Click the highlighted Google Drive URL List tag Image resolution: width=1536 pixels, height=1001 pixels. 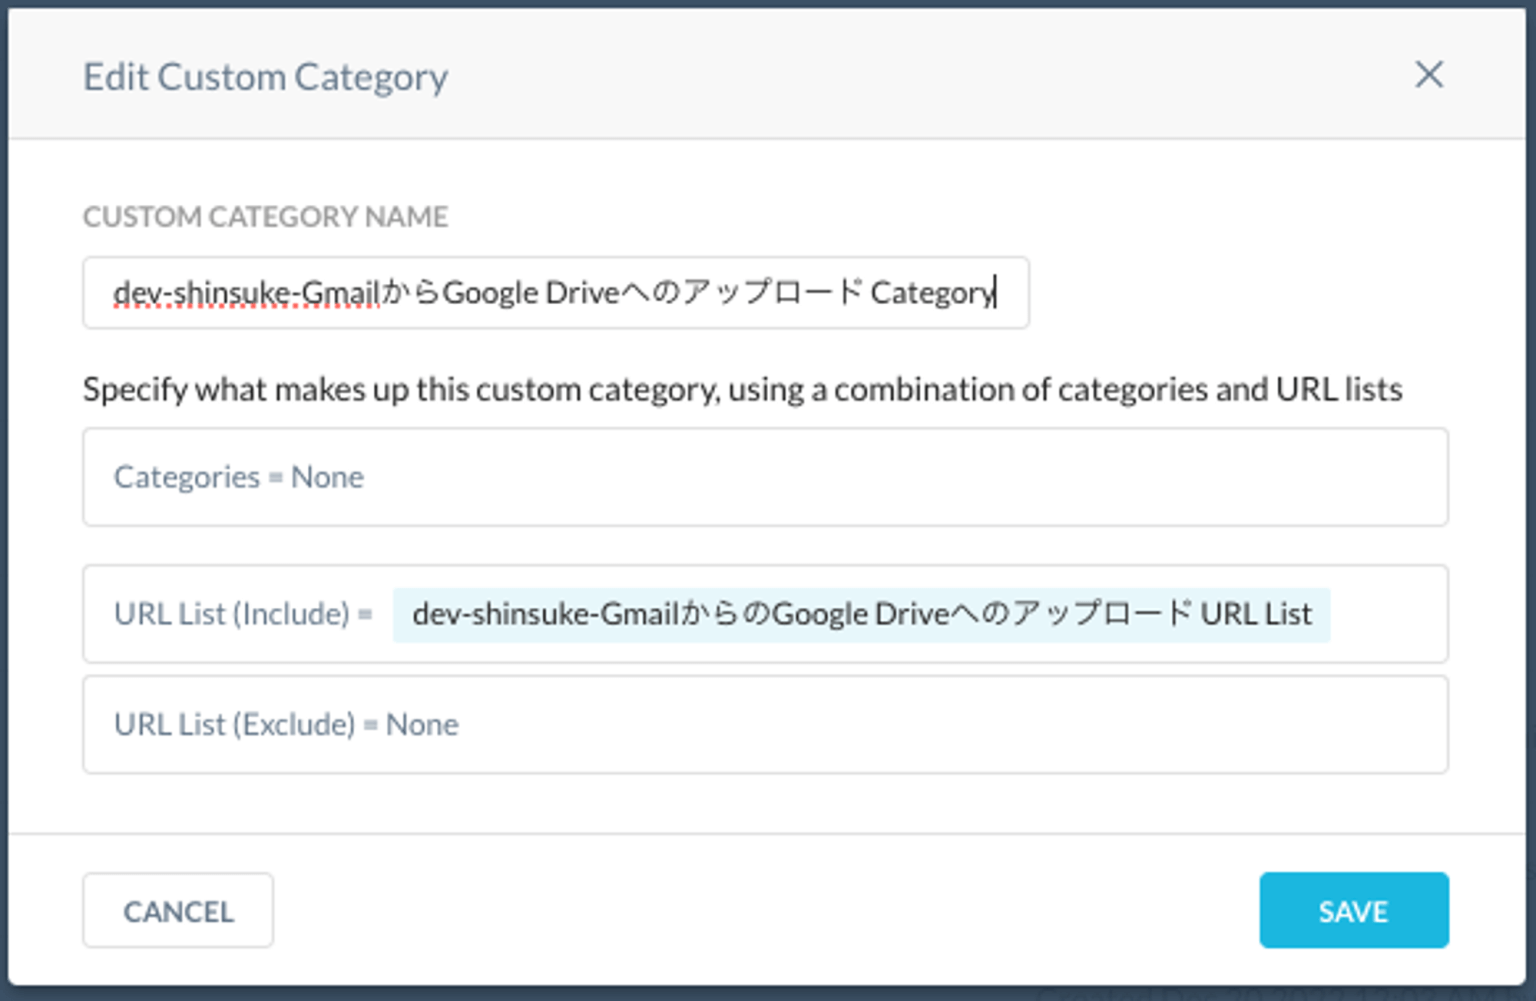point(862,614)
